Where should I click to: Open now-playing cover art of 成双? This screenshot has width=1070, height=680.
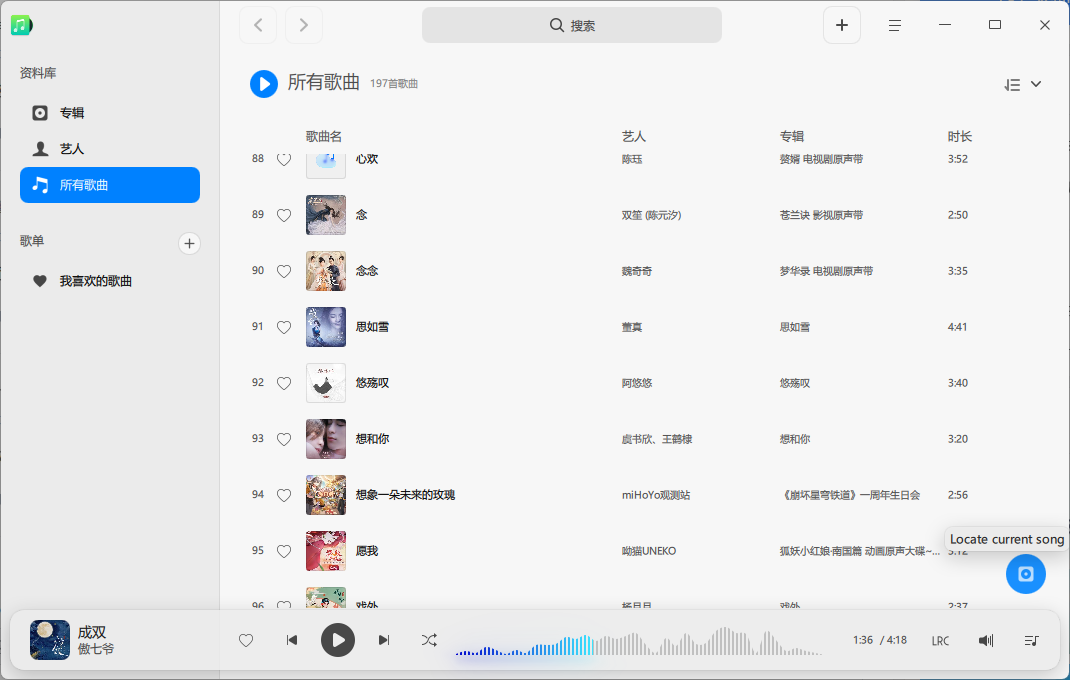(50, 640)
